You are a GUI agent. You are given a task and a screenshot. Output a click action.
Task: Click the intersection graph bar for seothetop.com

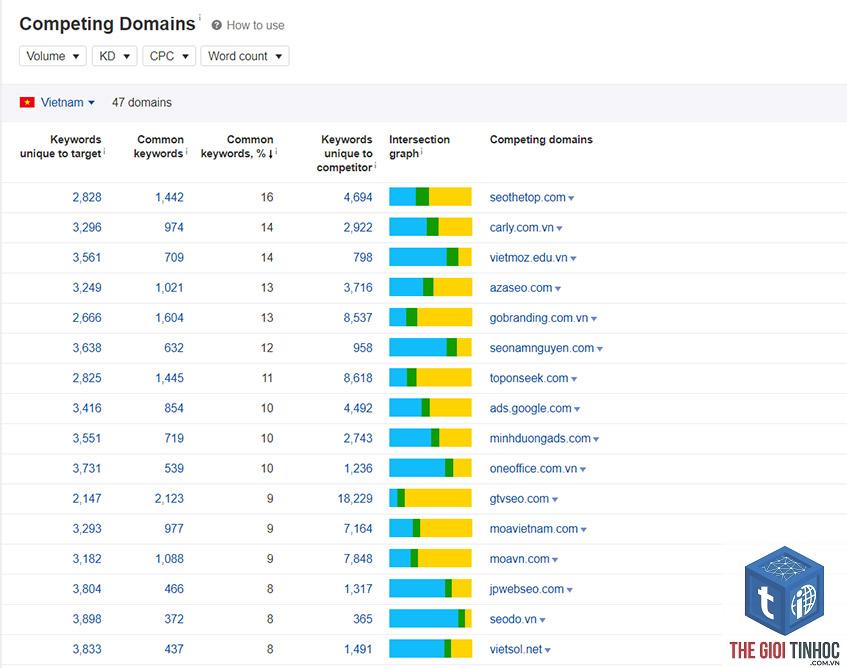430,197
